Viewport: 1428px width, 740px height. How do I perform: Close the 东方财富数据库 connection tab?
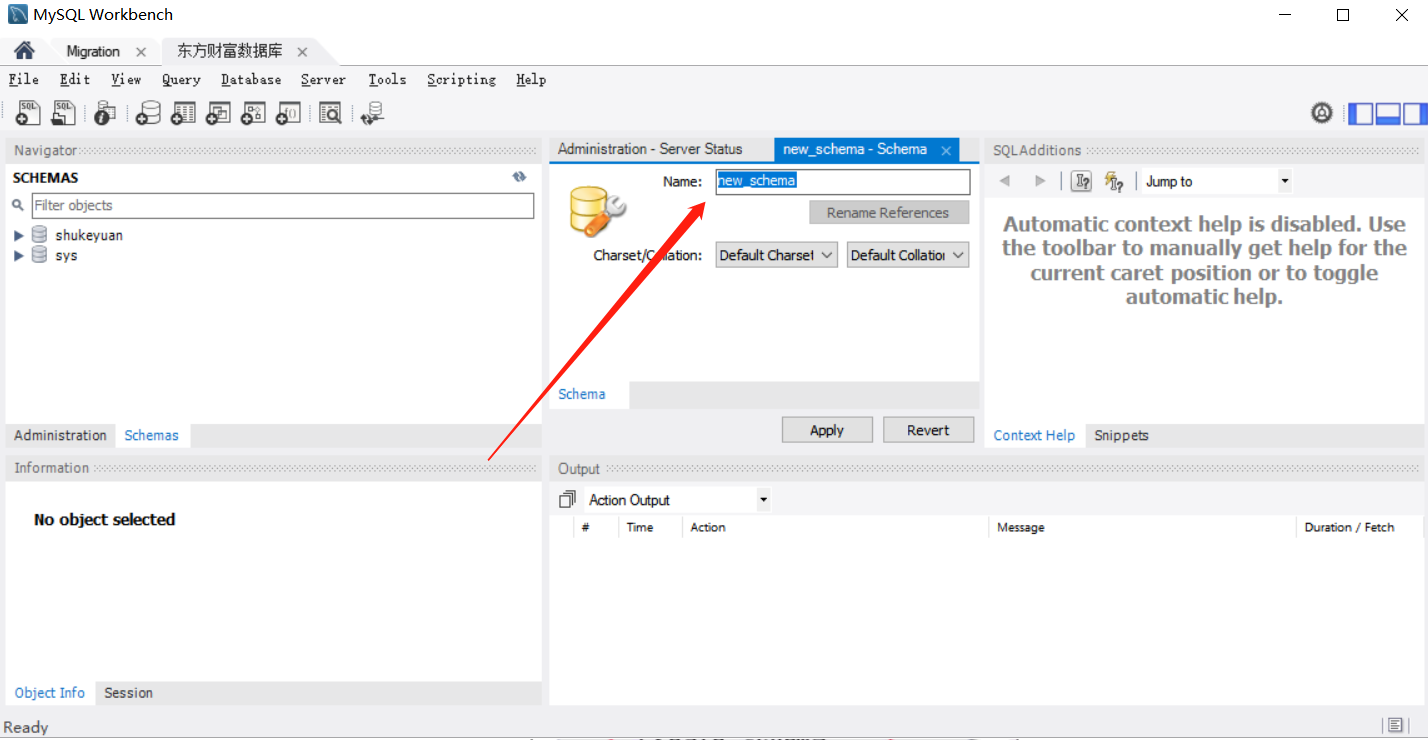pyautogui.click(x=302, y=52)
